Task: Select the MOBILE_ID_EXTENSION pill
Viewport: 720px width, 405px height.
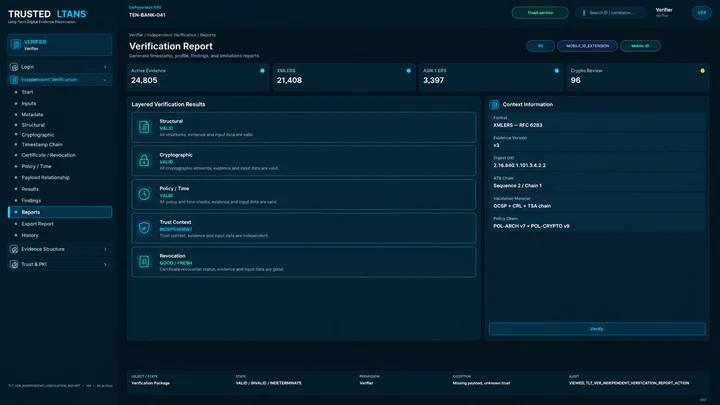Action: pyautogui.click(x=587, y=46)
